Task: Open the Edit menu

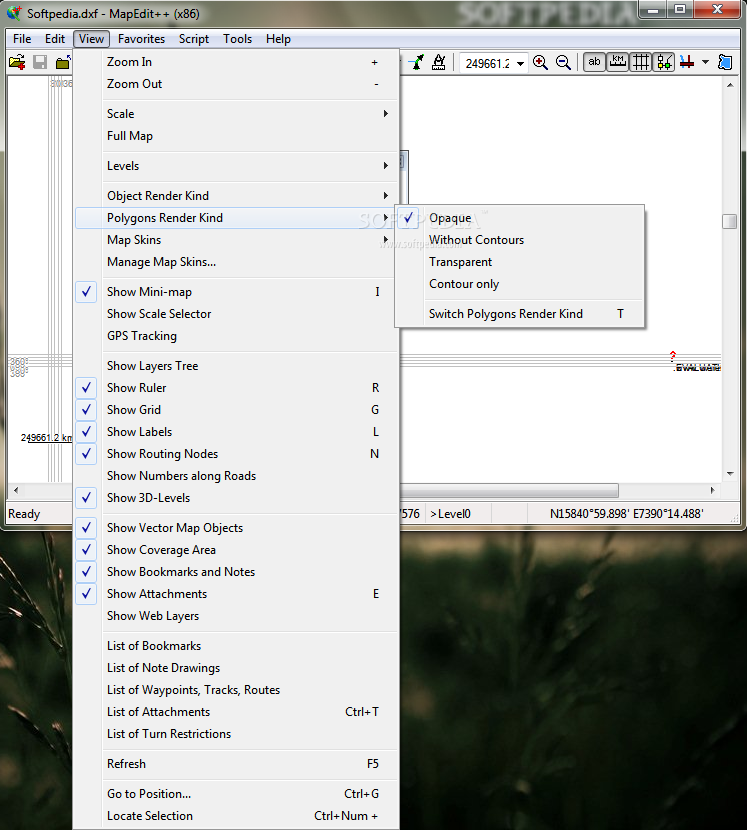Action: click(x=55, y=39)
